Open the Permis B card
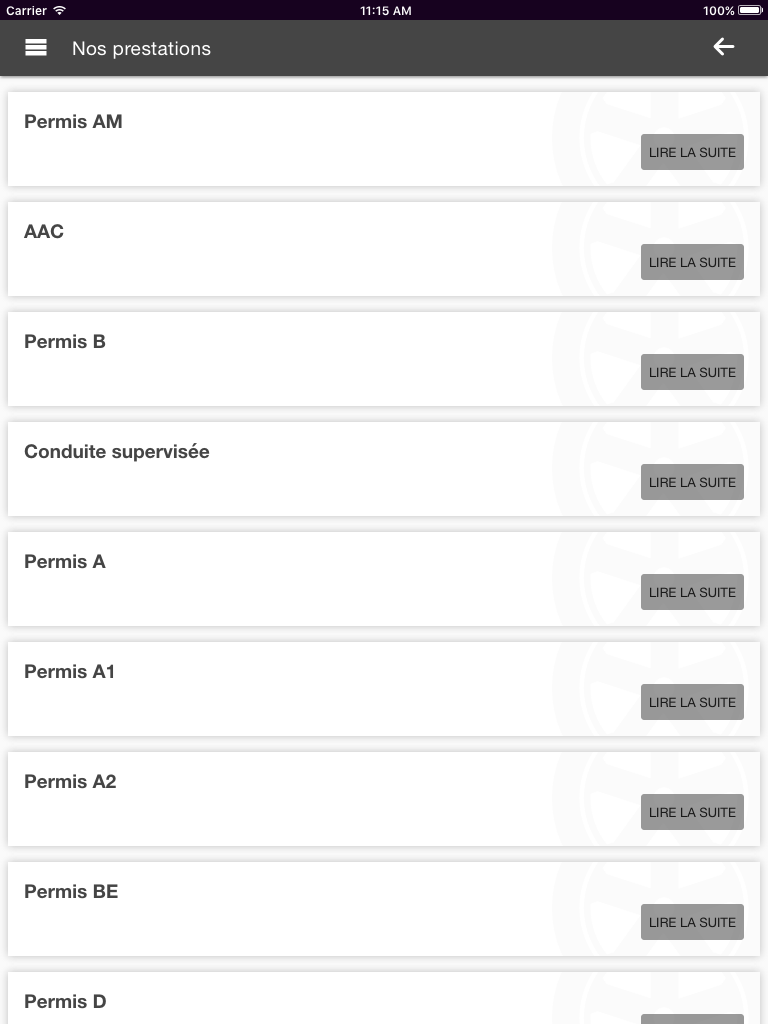The image size is (768, 1024). coord(384,359)
